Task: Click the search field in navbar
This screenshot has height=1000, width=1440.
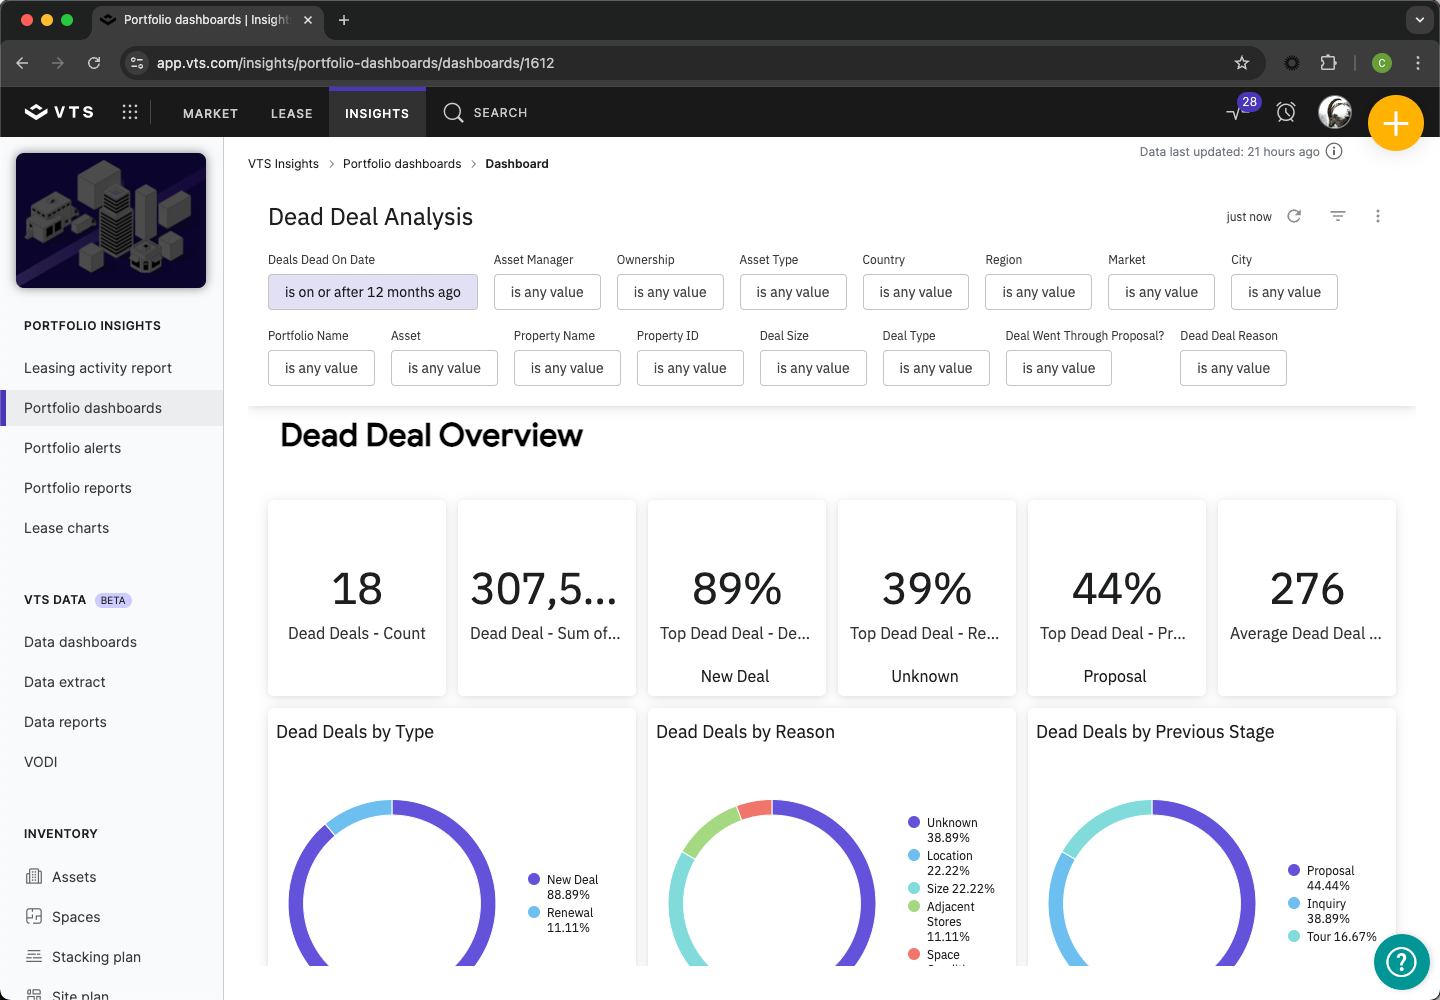Action: (x=500, y=113)
